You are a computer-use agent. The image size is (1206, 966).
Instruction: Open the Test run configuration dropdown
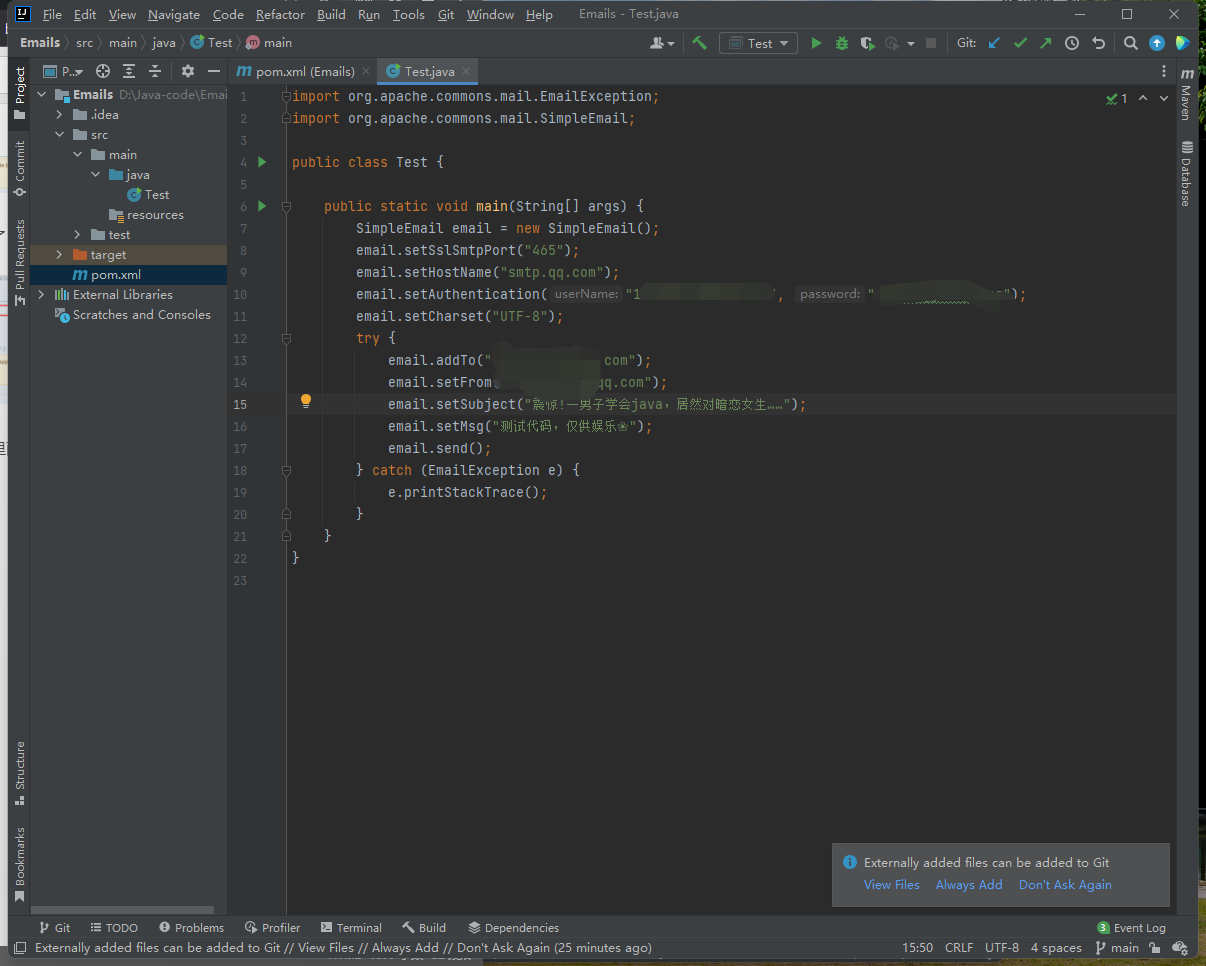coord(759,43)
